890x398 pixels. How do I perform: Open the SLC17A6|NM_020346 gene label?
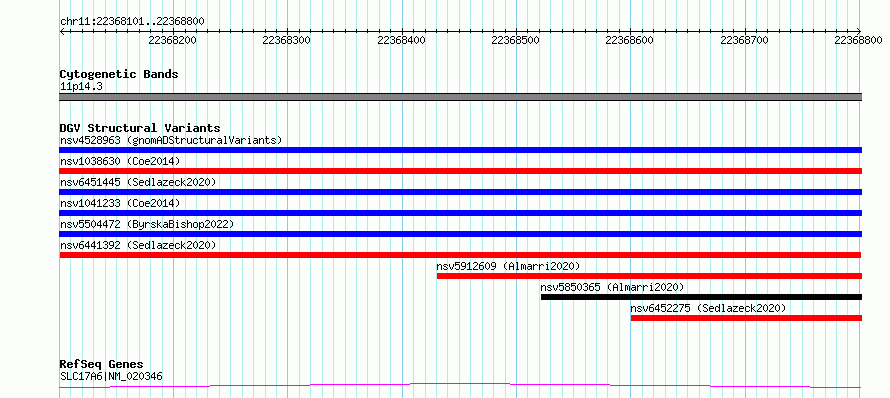click(x=111, y=376)
